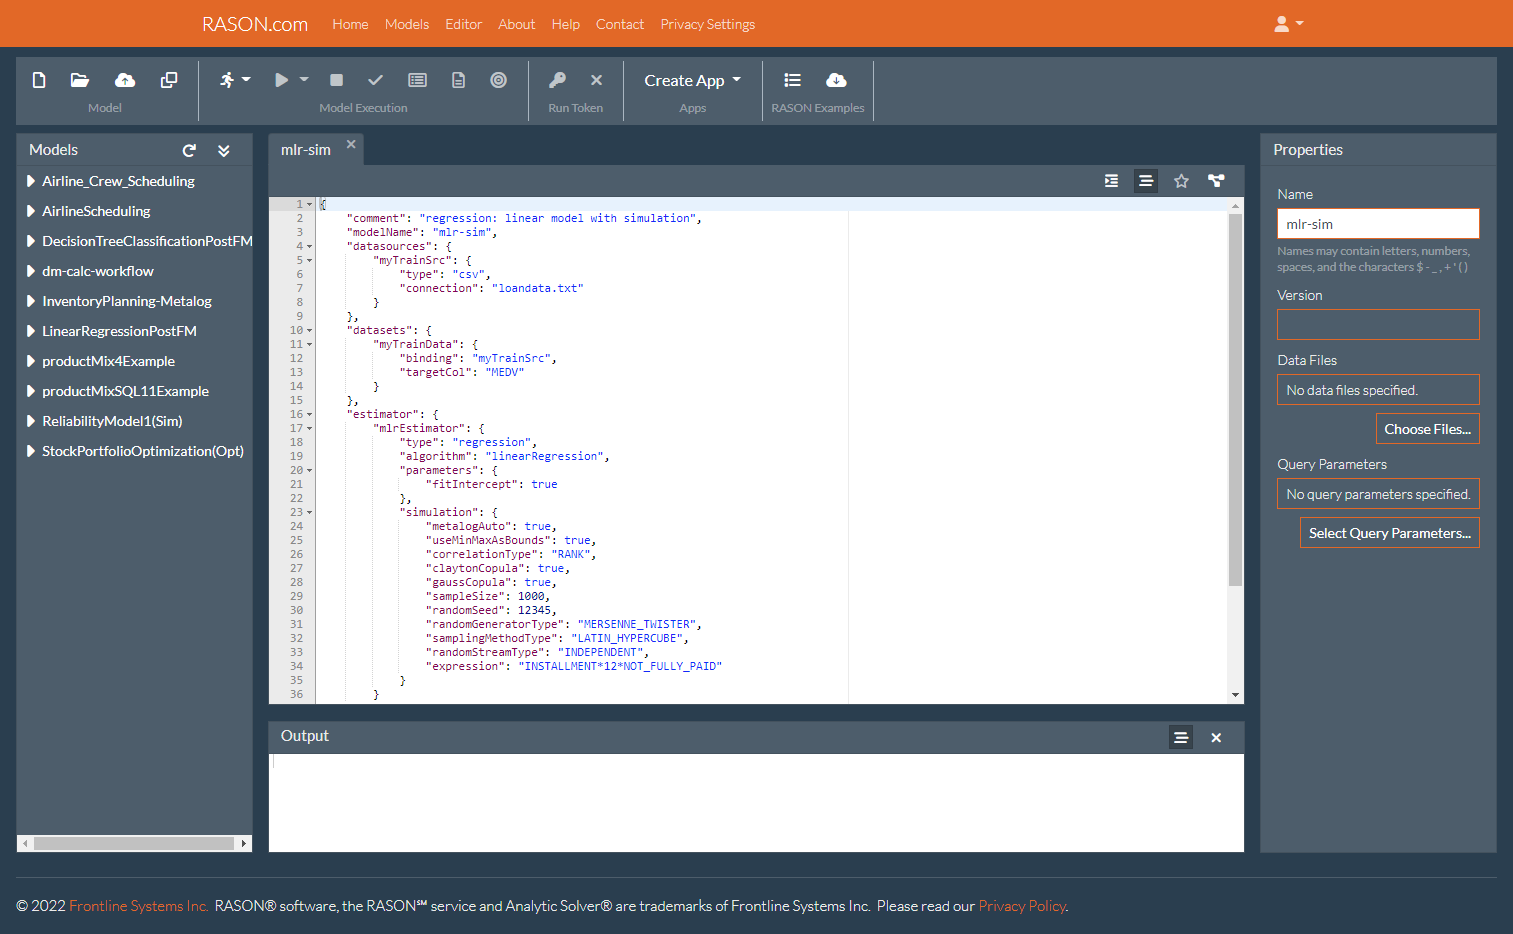Click the Models panel horizontal scrollbar
1513x934 pixels.
pos(134,843)
